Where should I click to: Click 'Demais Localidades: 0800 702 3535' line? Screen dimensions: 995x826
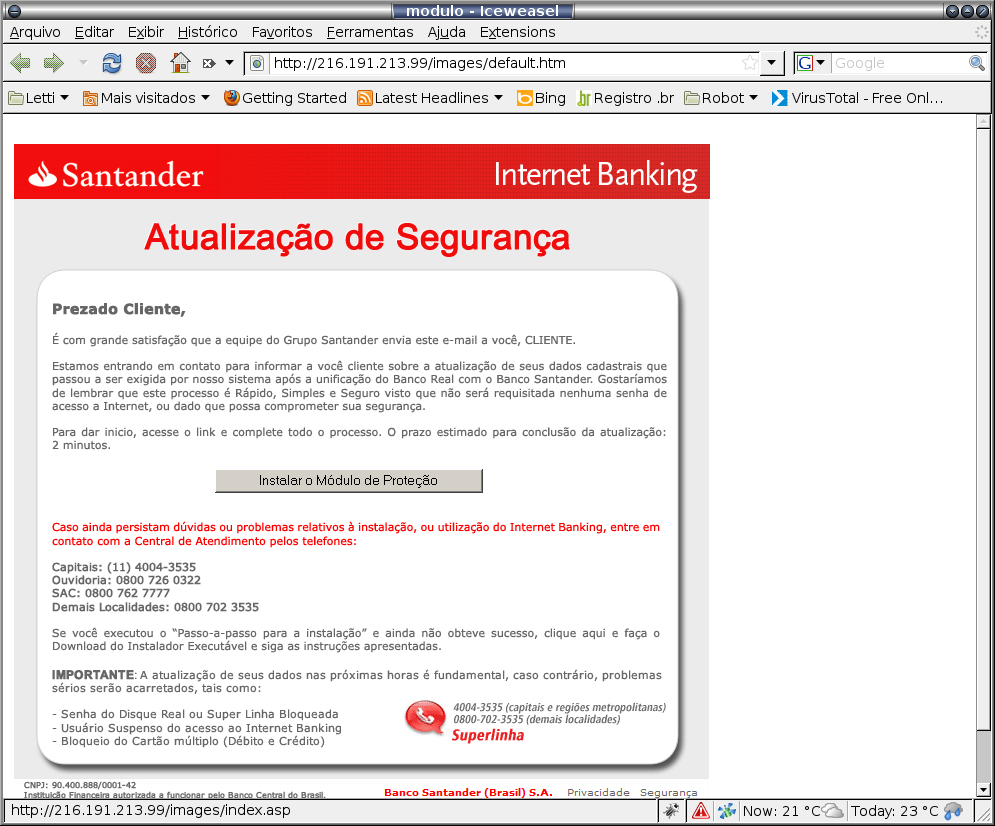coord(155,607)
